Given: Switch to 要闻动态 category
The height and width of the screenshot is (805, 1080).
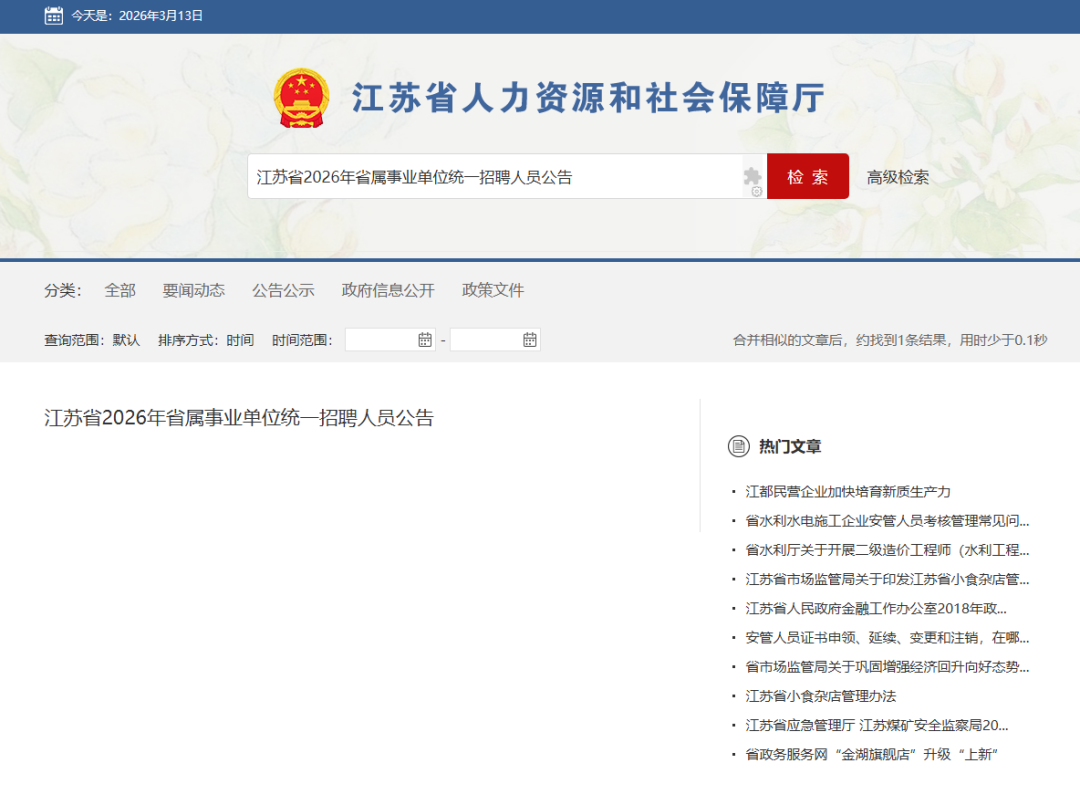Looking at the screenshot, I should click(194, 290).
